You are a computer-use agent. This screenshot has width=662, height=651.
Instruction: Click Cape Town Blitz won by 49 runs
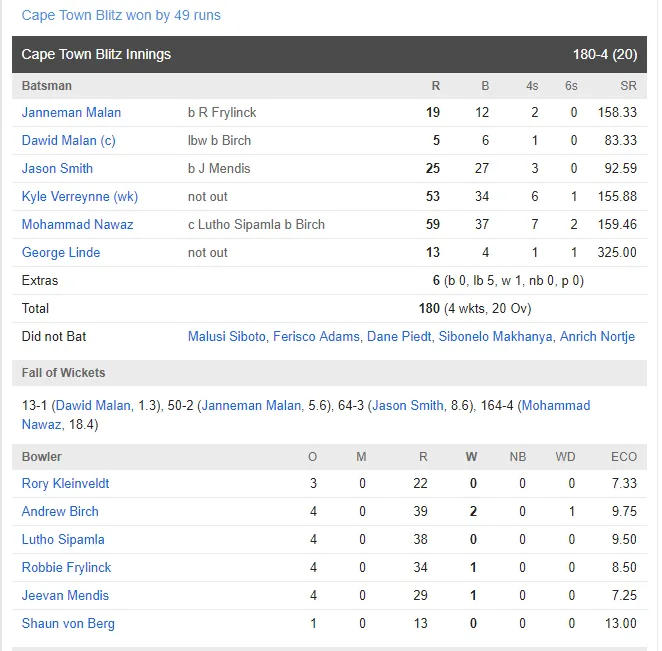tap(121, 15)
